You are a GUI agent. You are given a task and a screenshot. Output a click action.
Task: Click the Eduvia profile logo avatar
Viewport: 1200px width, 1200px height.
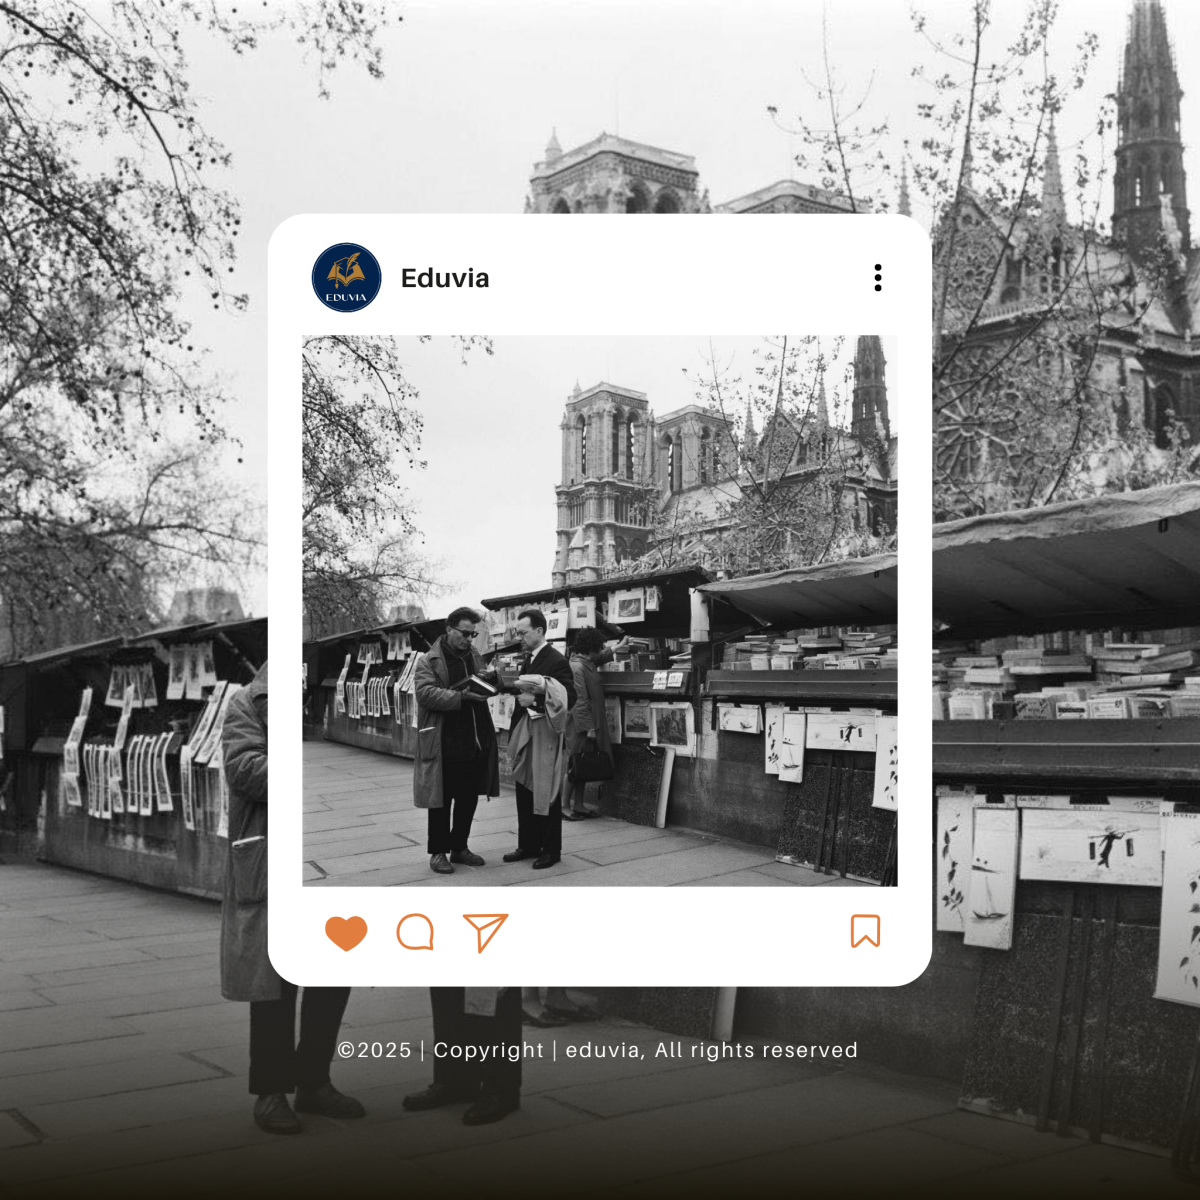point(346,278)
